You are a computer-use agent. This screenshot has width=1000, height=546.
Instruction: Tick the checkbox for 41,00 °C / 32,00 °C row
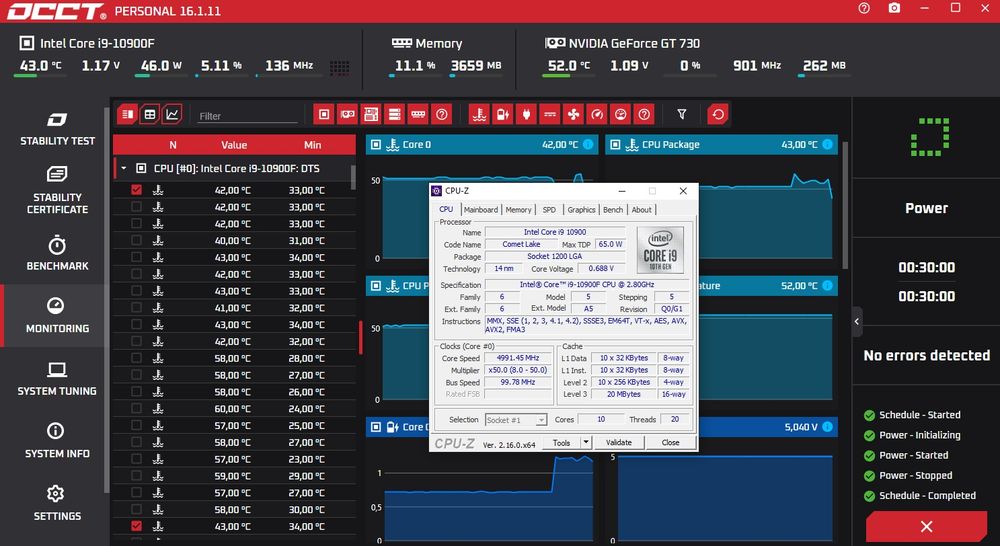[136, 307]
